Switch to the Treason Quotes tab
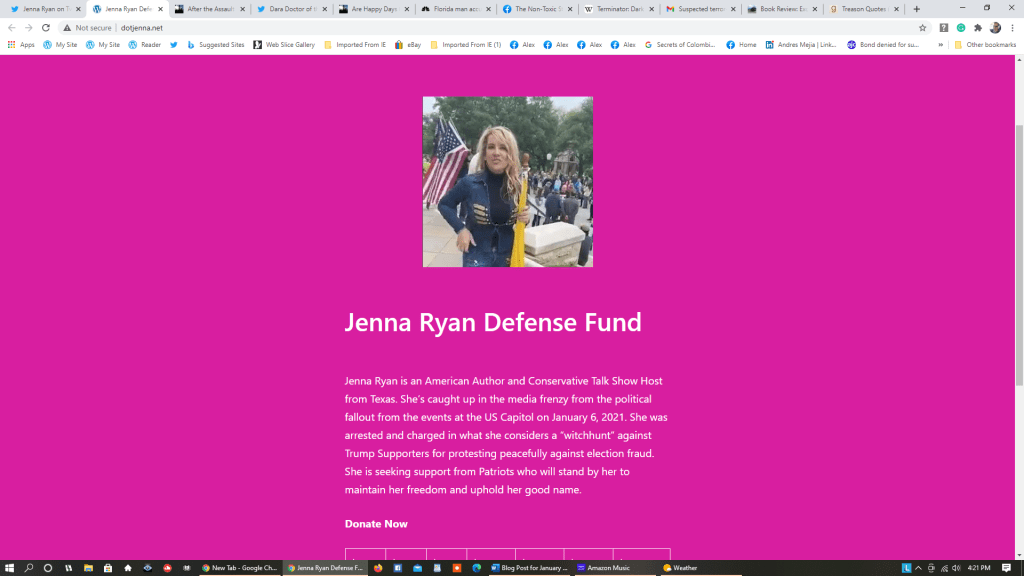 (x=859, y=9)
